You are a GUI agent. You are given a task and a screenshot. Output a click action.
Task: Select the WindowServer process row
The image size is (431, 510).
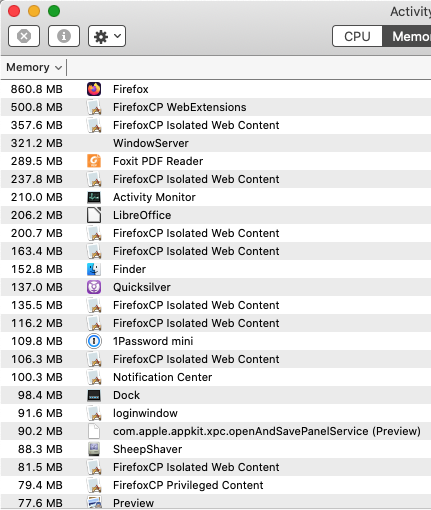pos(216,143)
